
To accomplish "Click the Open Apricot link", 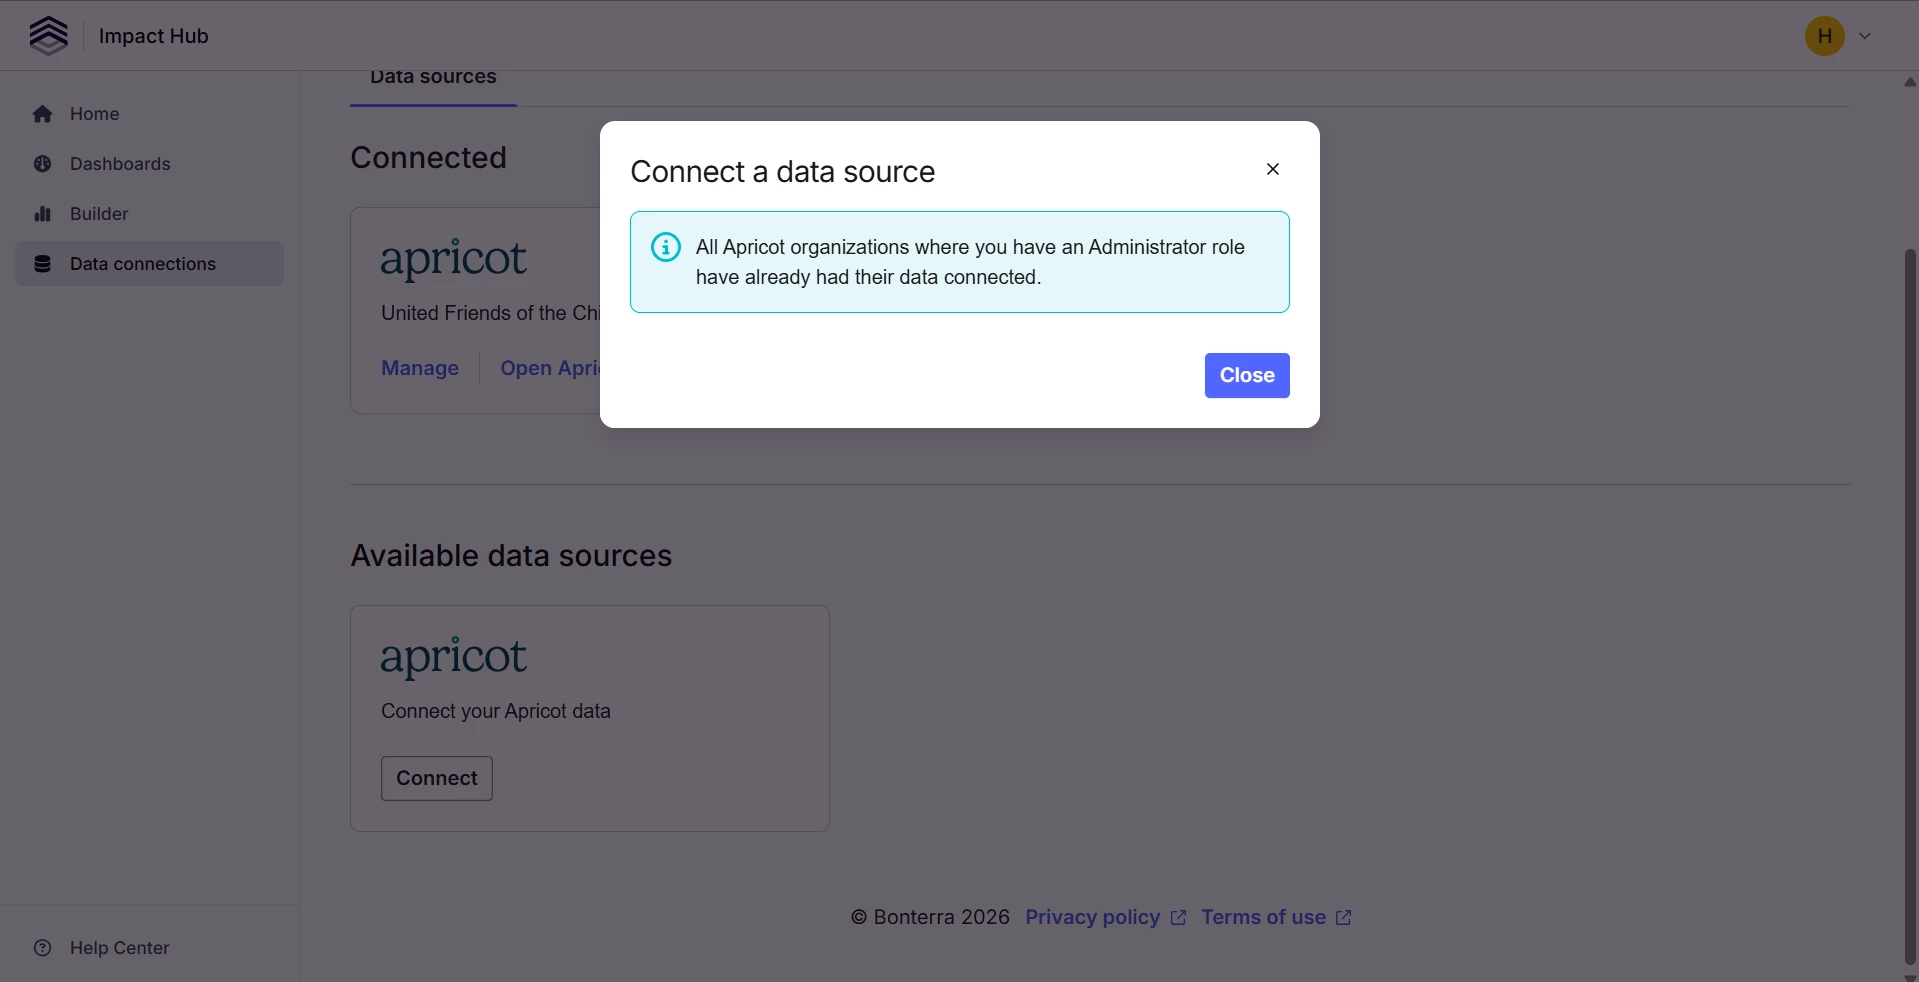I will 550,368.
